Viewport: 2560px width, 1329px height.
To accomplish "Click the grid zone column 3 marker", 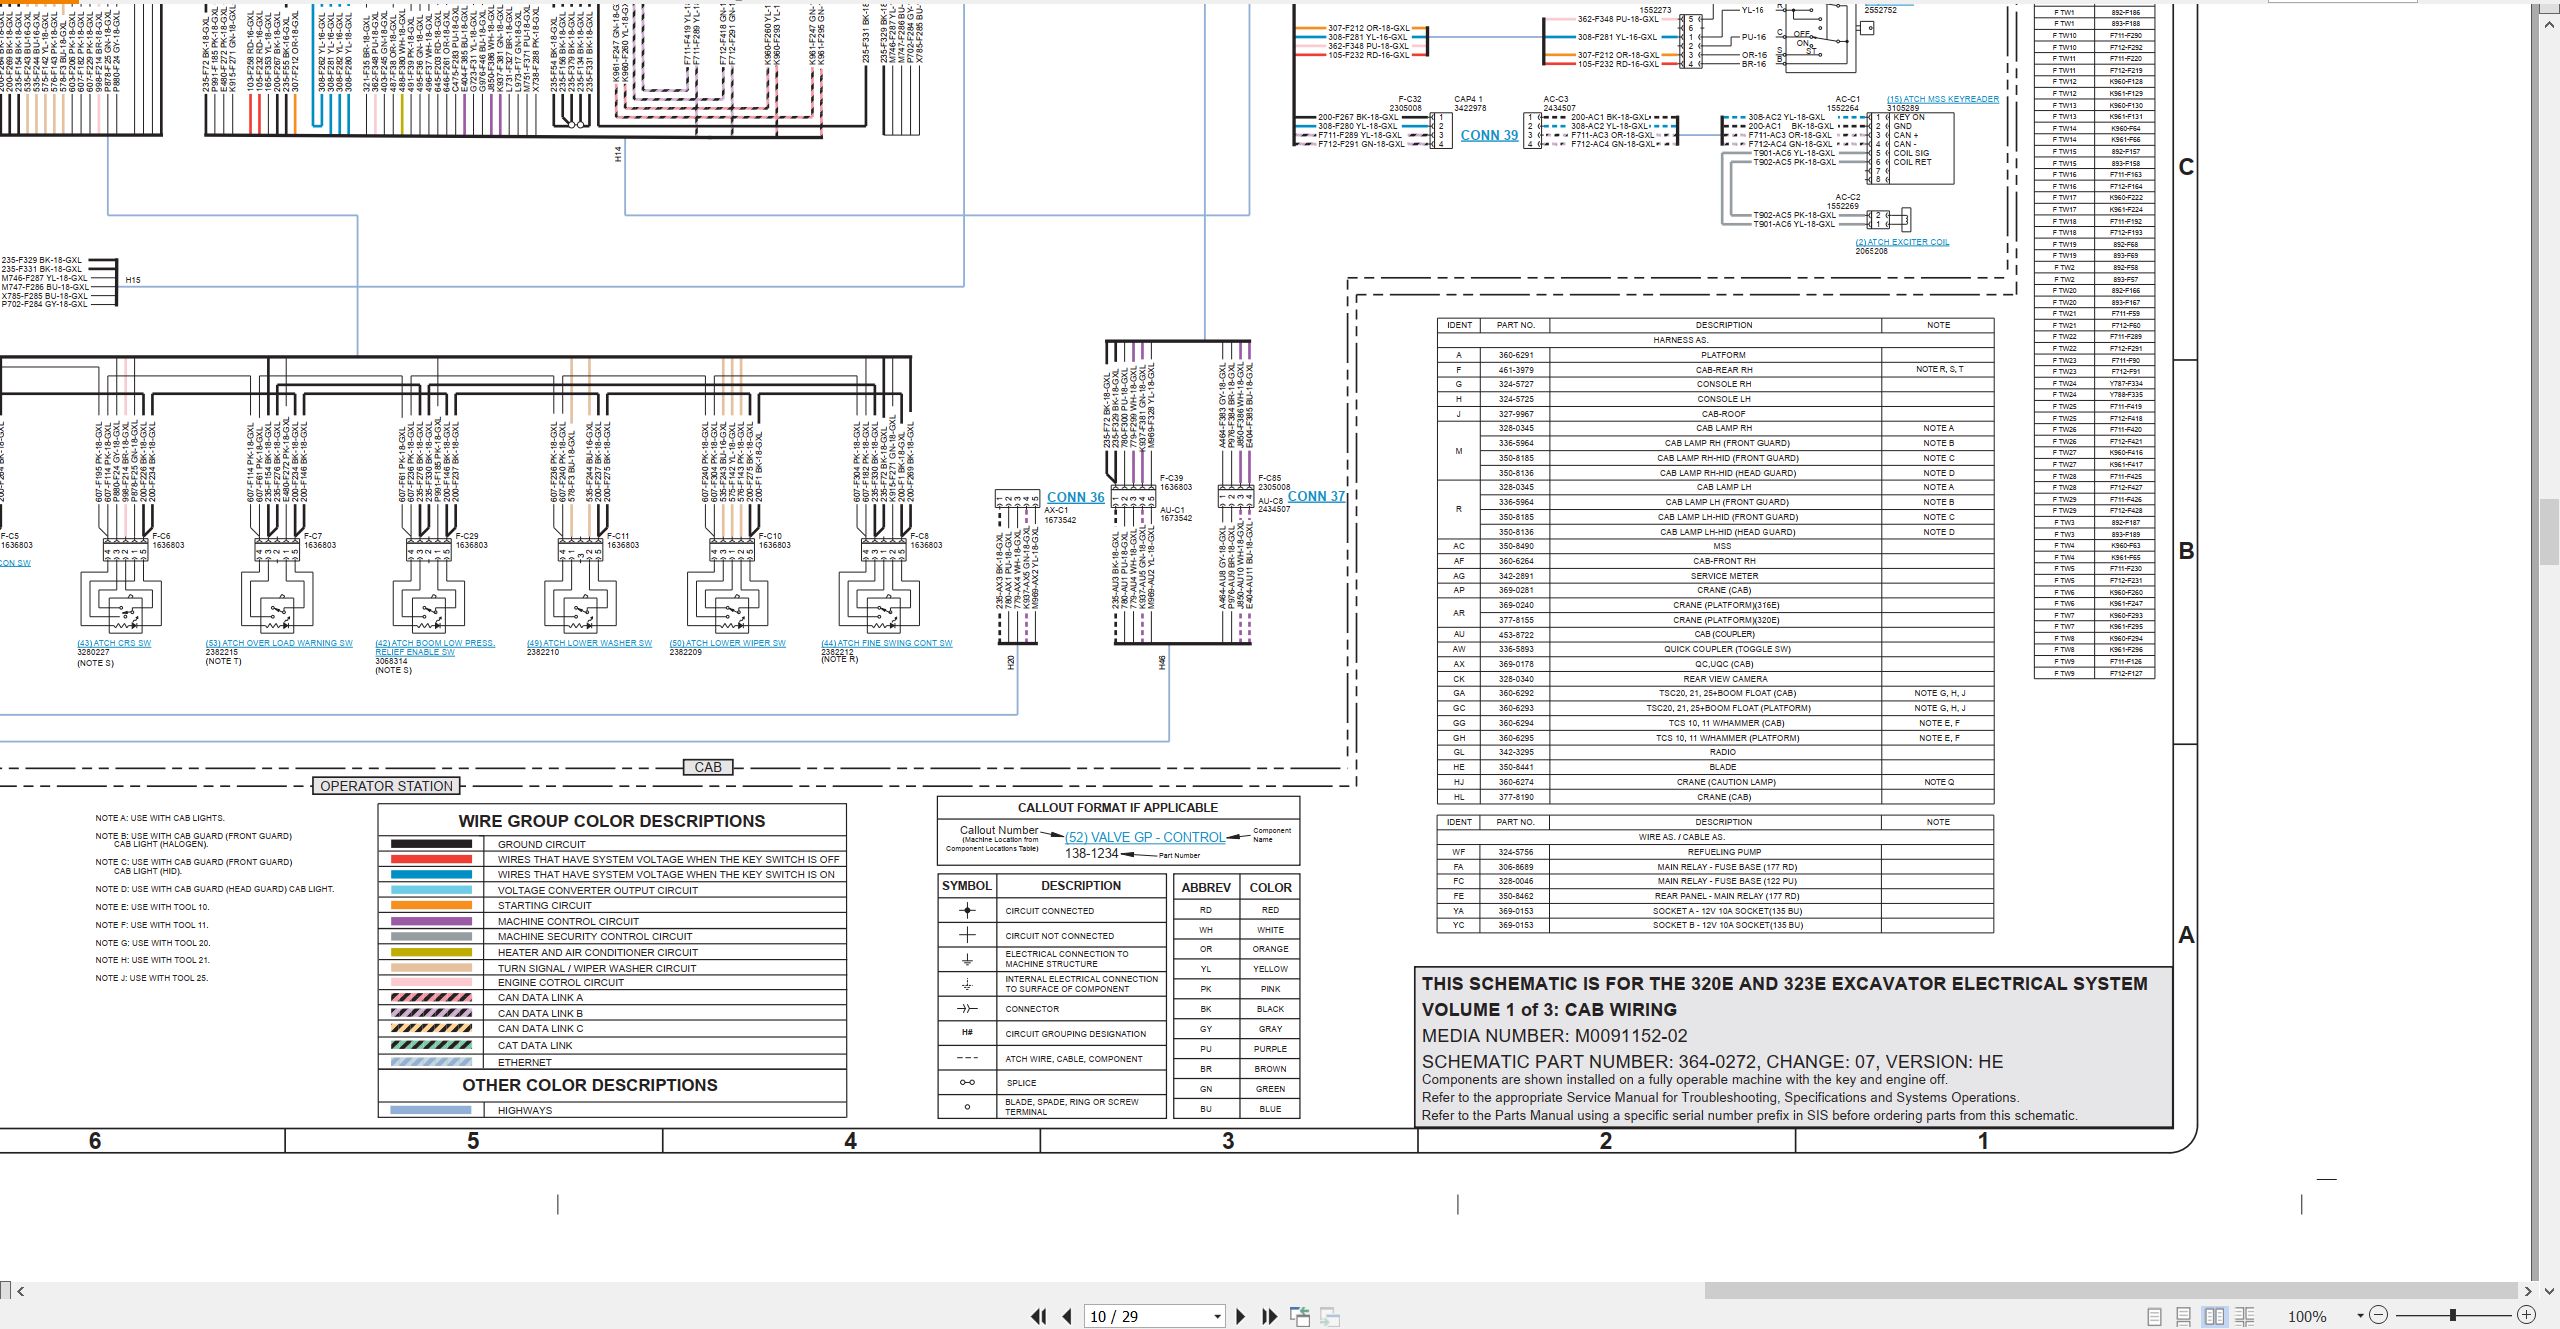I will point(1228,1141).
